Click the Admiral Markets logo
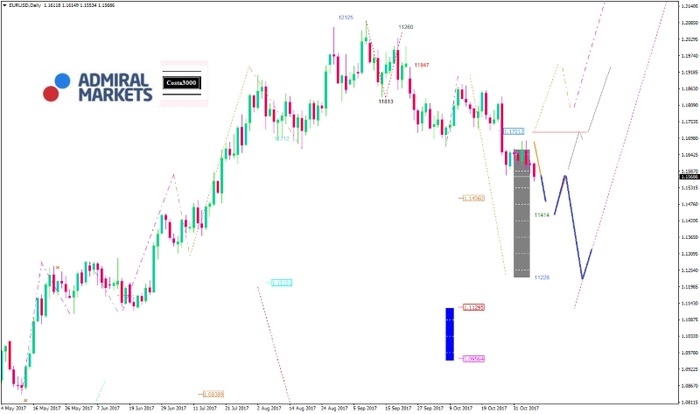The width and height of the screenshot is (700, 414). point(98,87)
